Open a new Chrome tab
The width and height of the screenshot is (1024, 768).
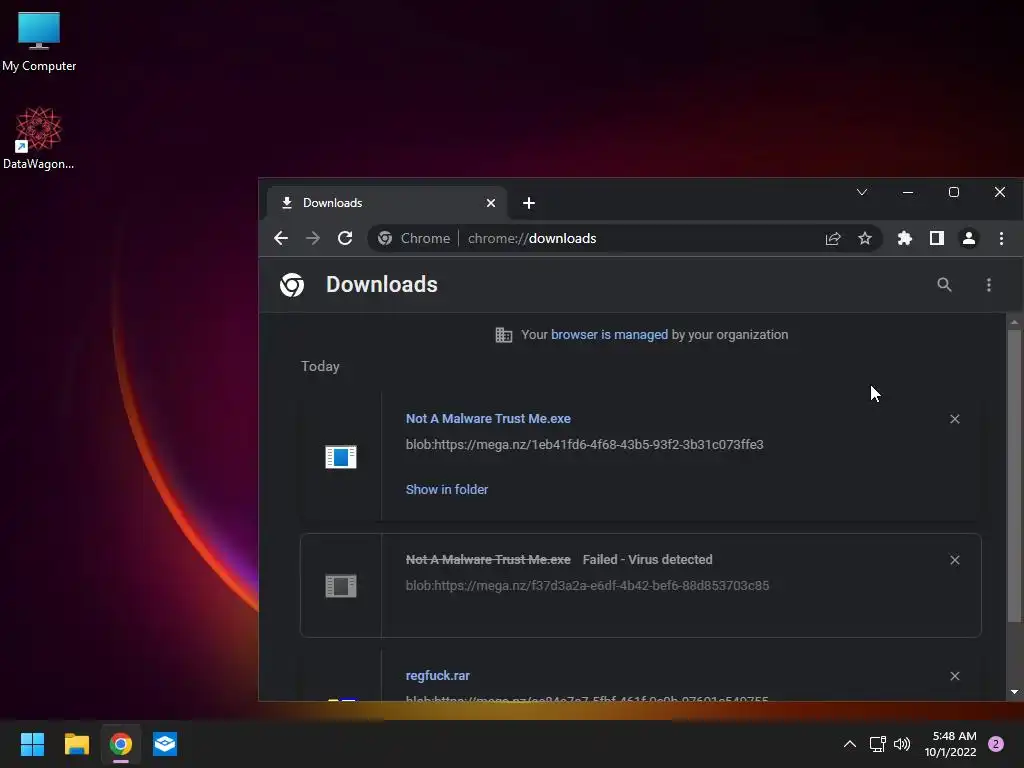point(529,203)
